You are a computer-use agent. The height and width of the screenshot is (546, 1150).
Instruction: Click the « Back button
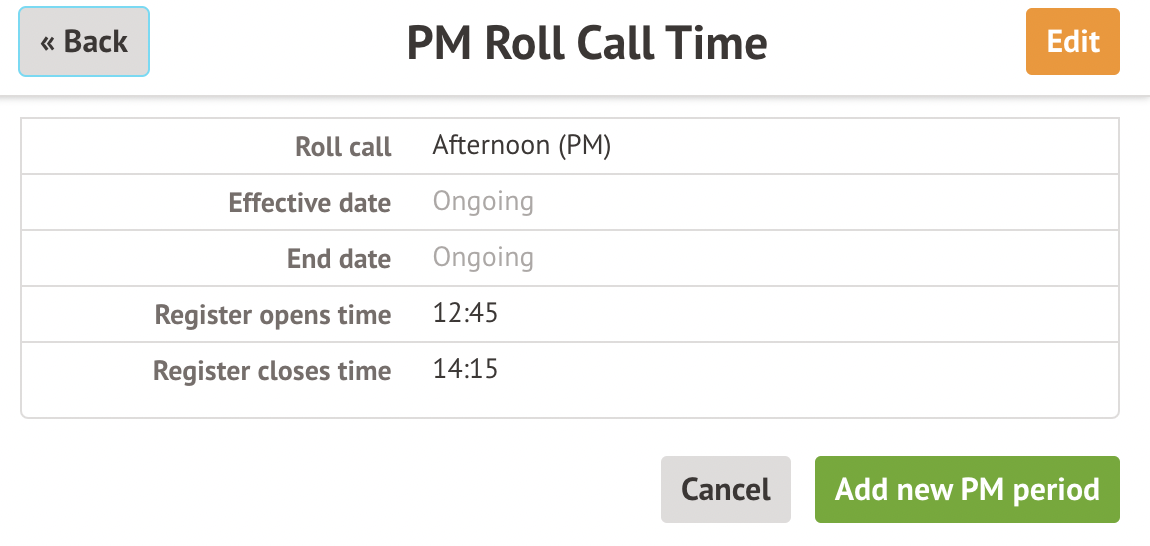click(x=84, y=42)
